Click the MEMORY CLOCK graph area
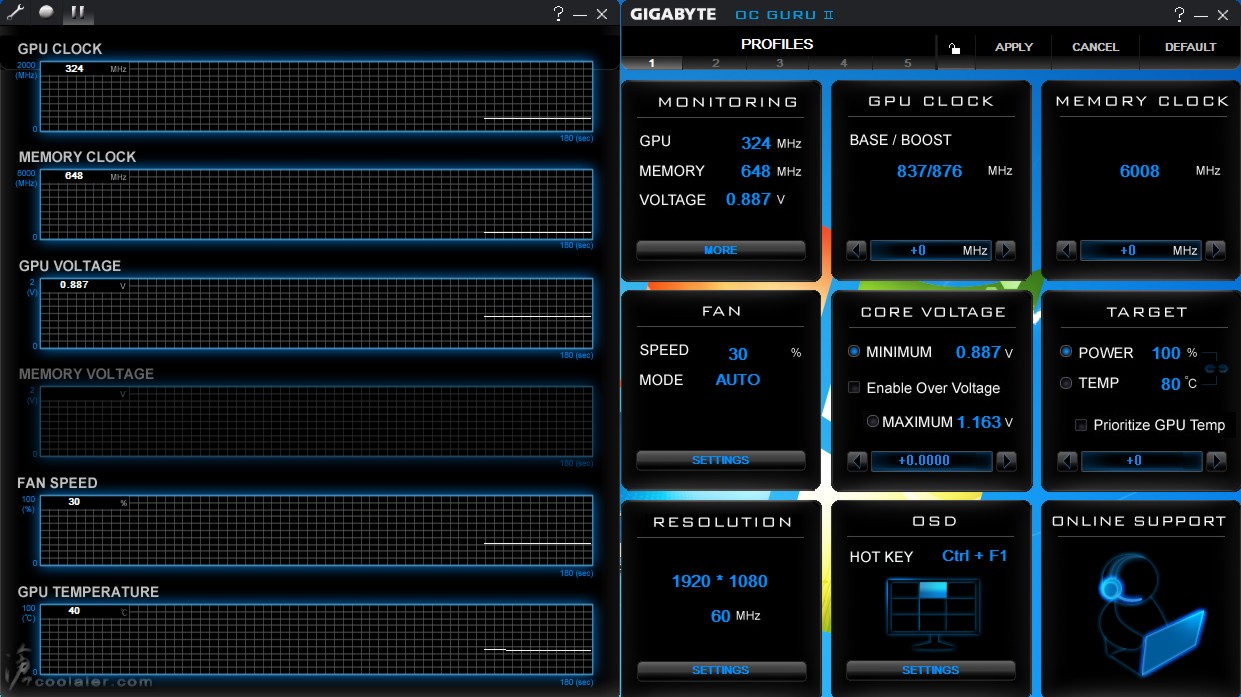 (316, 204)
